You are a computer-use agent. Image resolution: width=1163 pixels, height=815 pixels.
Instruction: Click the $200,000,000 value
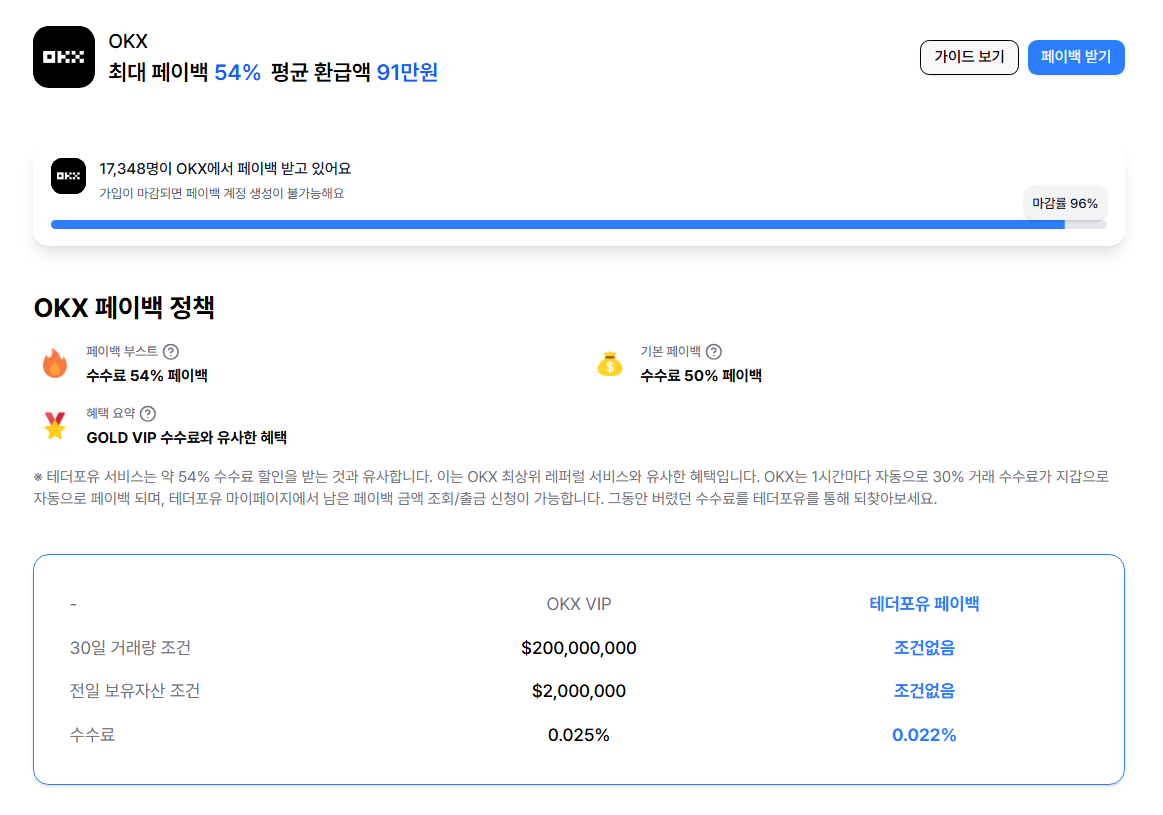click(579, 648)
